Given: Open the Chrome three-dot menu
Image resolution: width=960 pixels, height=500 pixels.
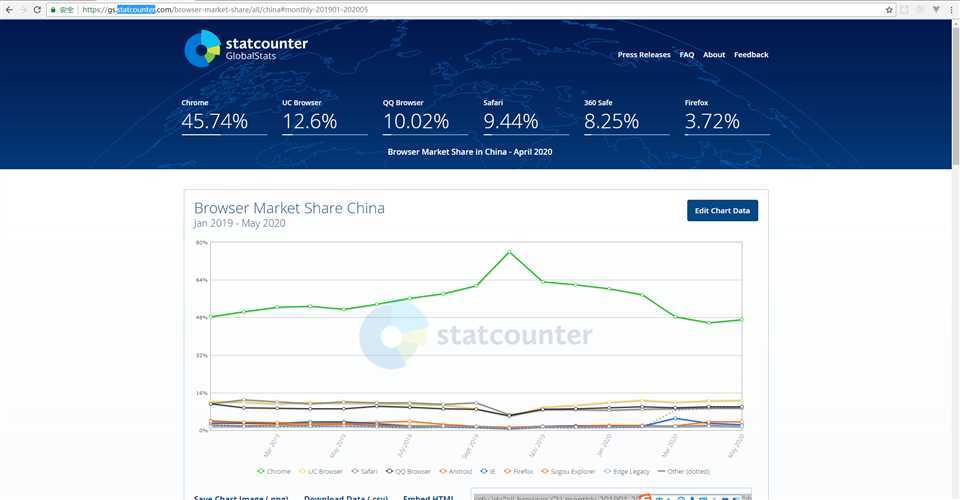Looking at the screenshot, I should pos(951,10).
